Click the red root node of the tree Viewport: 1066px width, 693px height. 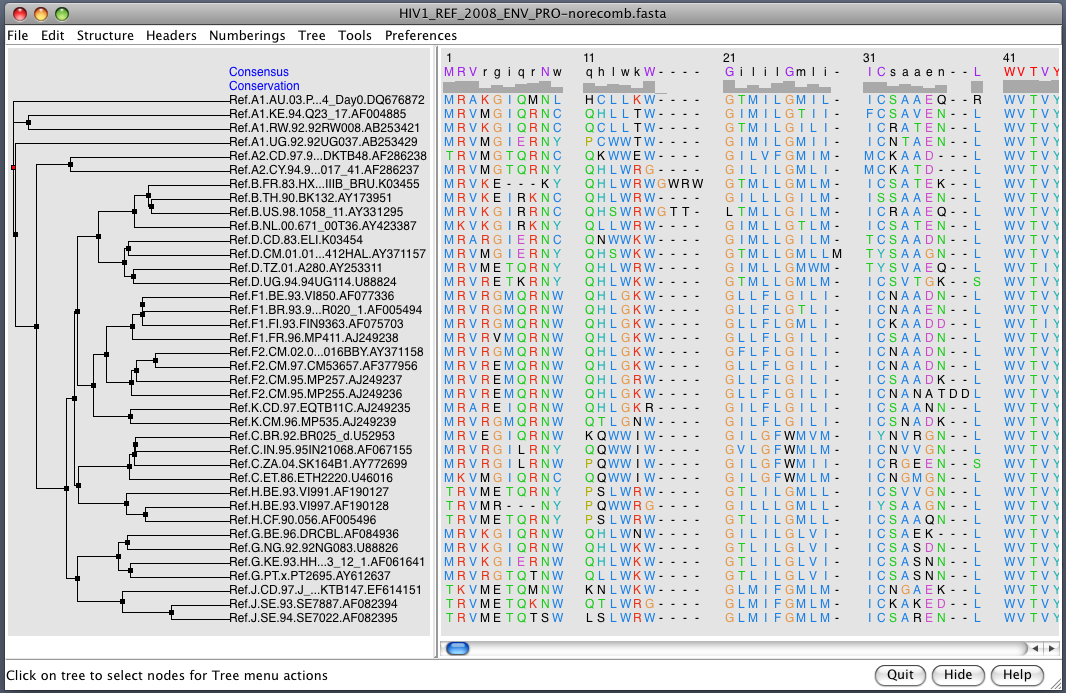13,168
